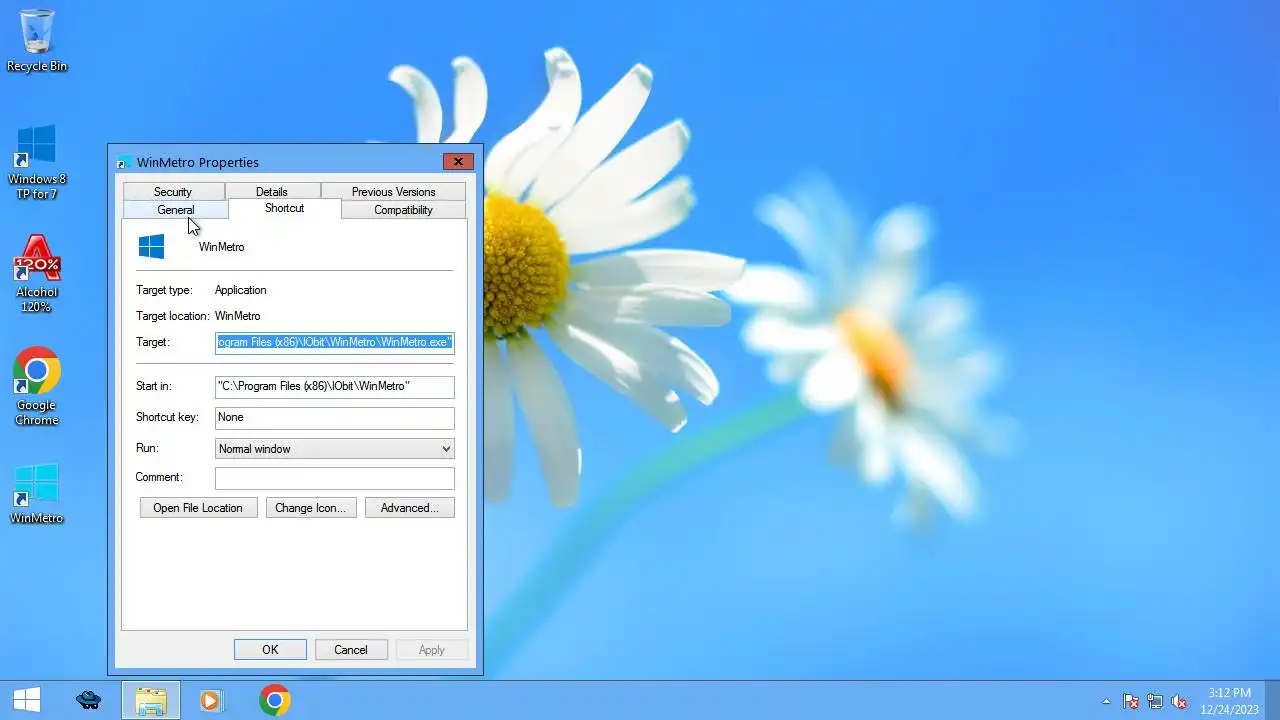Open File Explorer from the taskbar
Viewport: 1280px width, 720px height.
point(151,700)
